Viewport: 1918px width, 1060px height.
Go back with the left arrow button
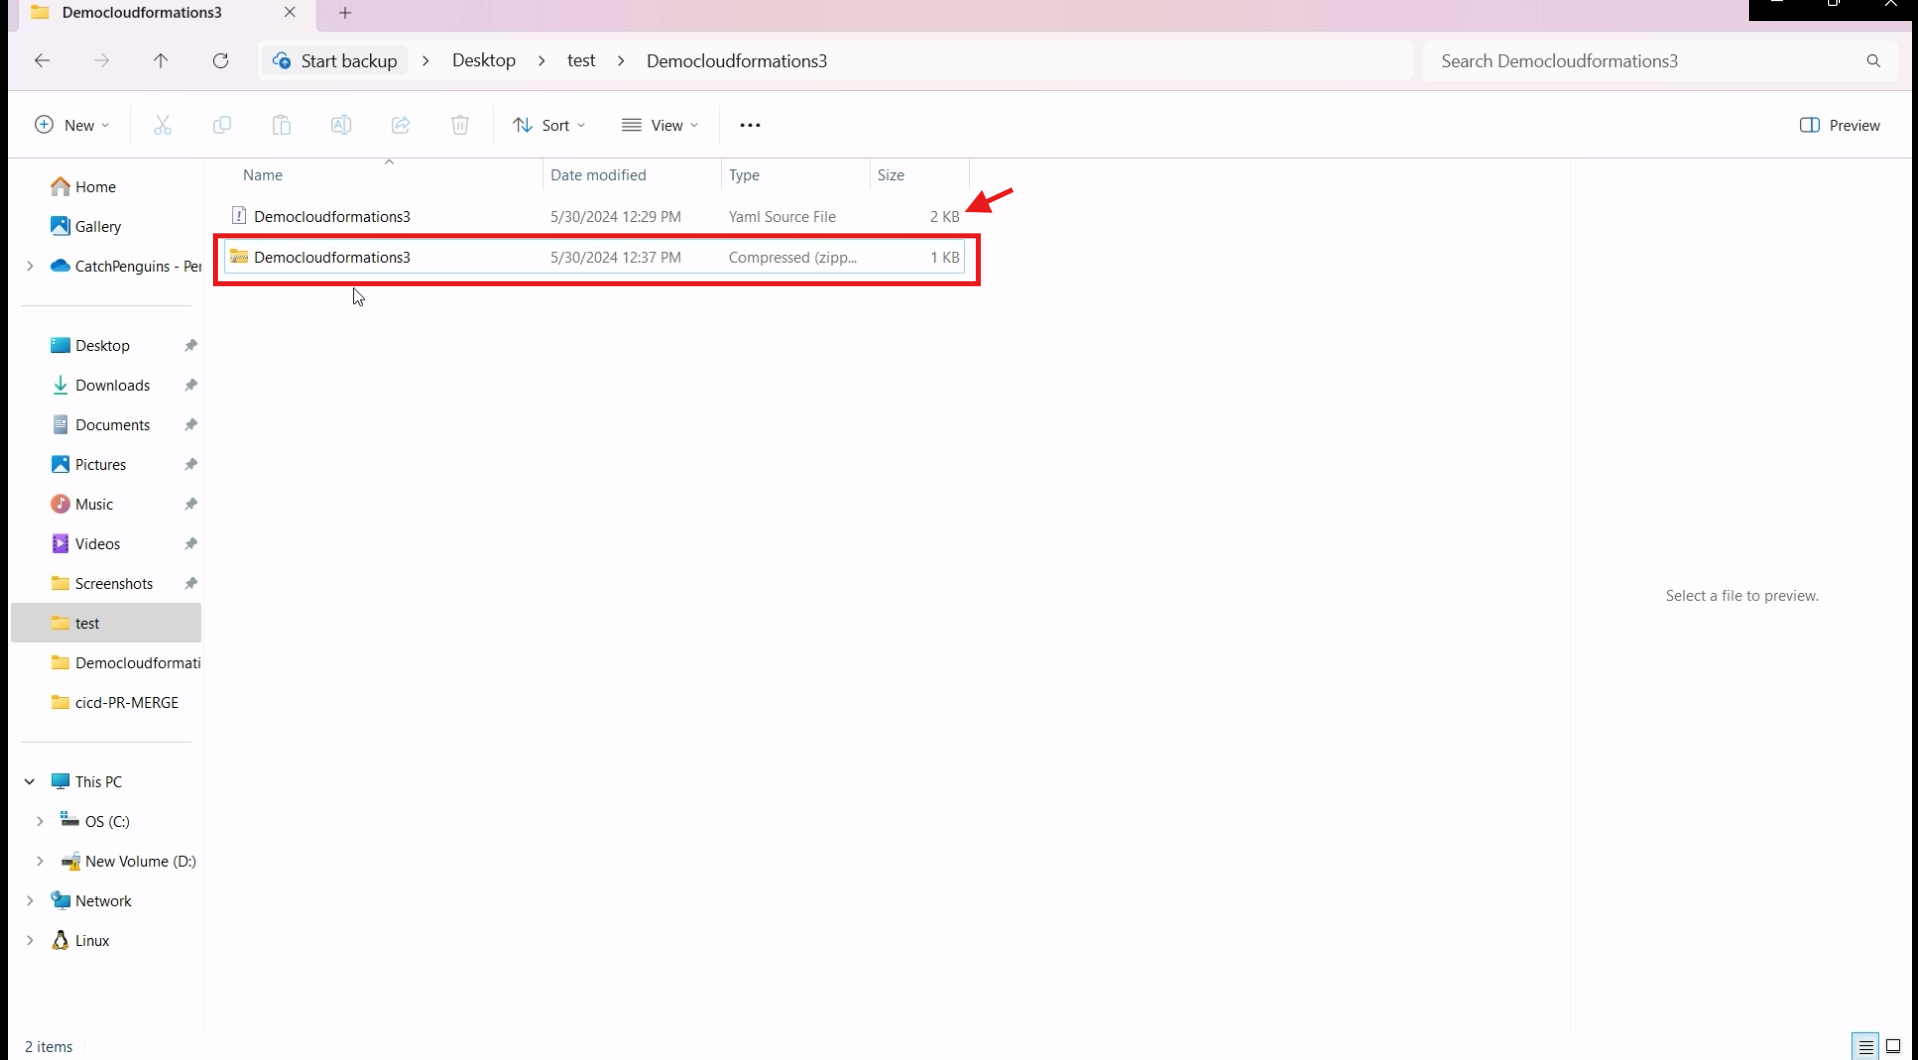pyautogui.click(x=42, y=61)
